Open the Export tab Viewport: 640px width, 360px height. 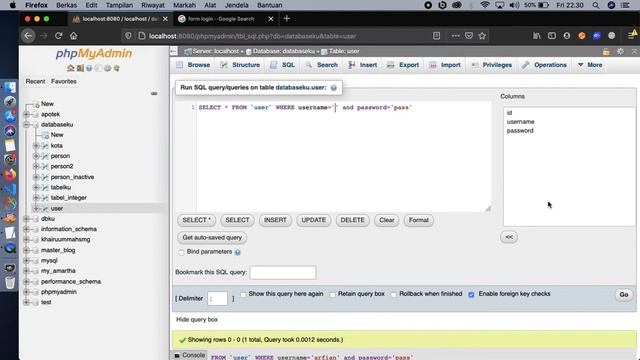(403, 65)
